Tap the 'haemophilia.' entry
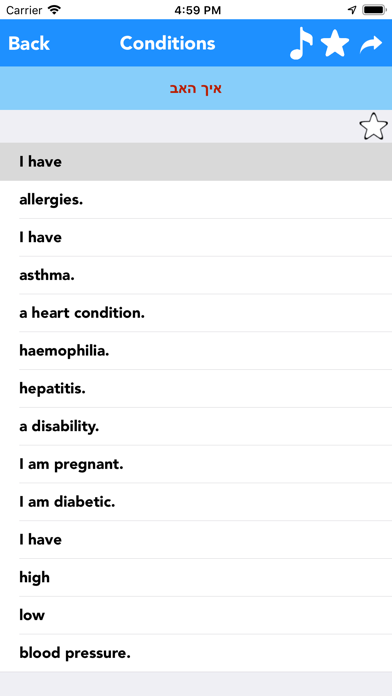392x696 pixels. coord(196,351)
